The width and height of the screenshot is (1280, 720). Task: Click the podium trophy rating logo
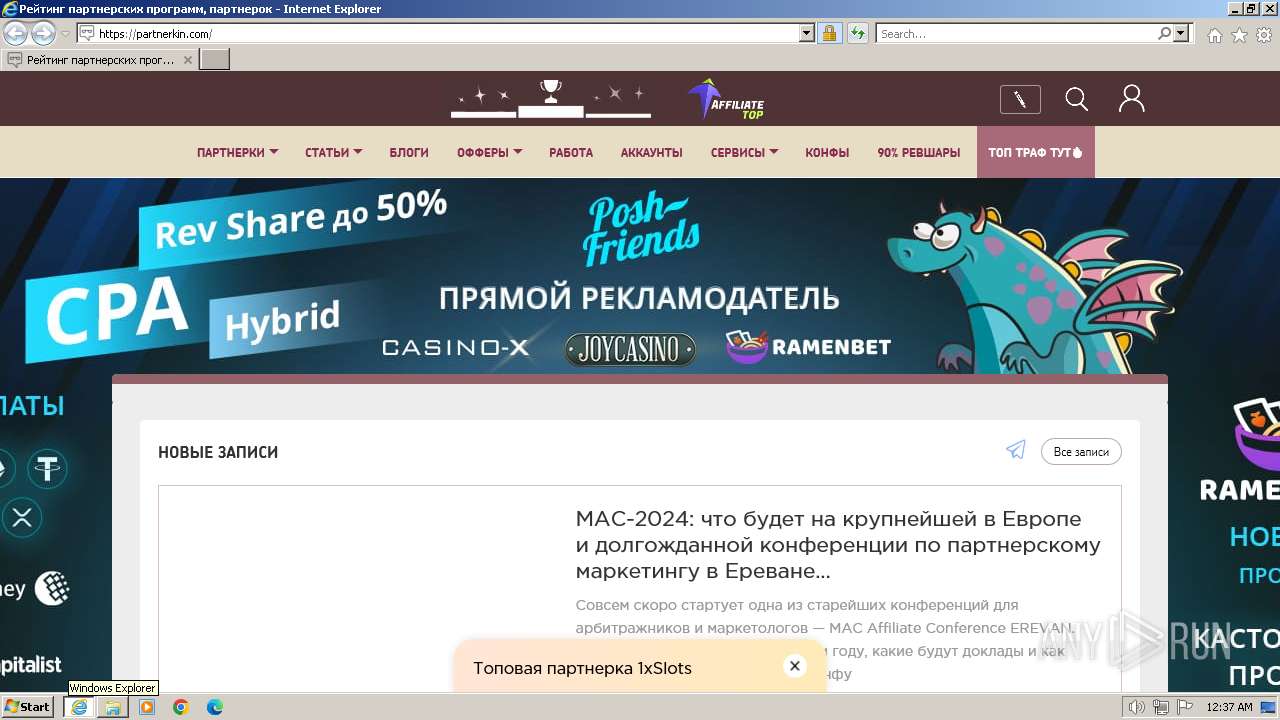551,98
